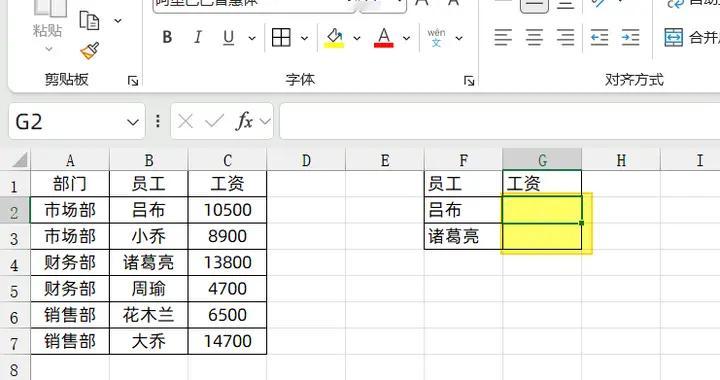Align text right

pos(565,37)
